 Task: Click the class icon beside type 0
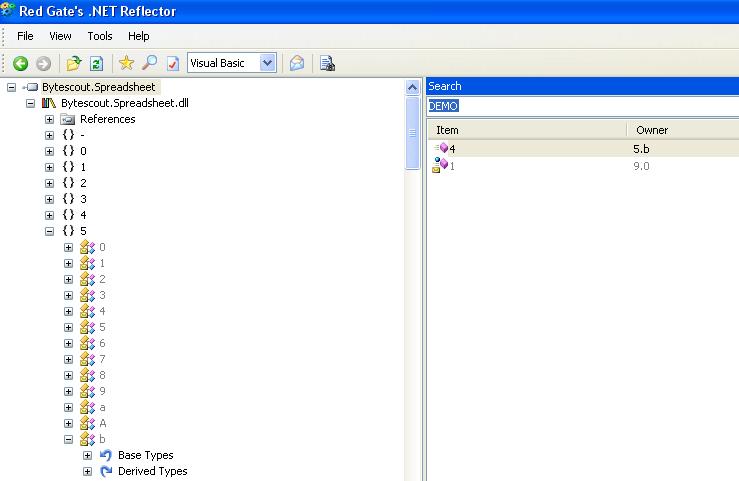point(87,247)
